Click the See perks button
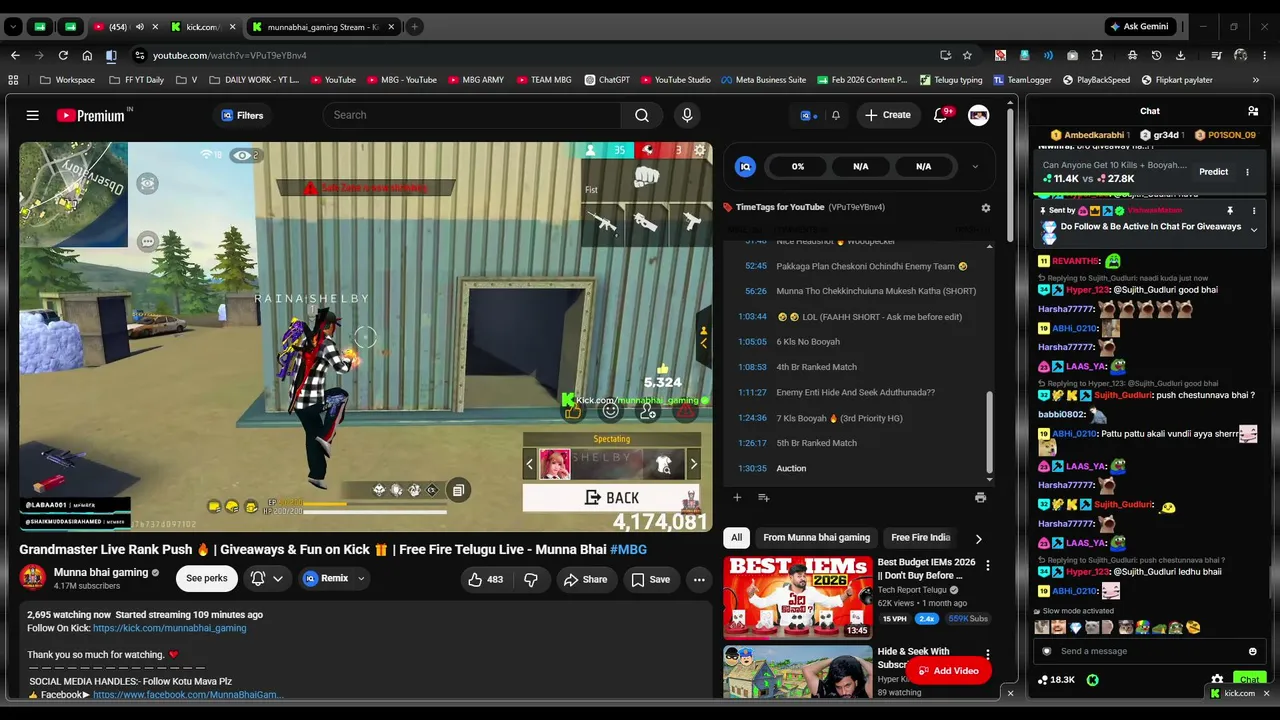This screenshot has height=720, width=1280. 206,578
